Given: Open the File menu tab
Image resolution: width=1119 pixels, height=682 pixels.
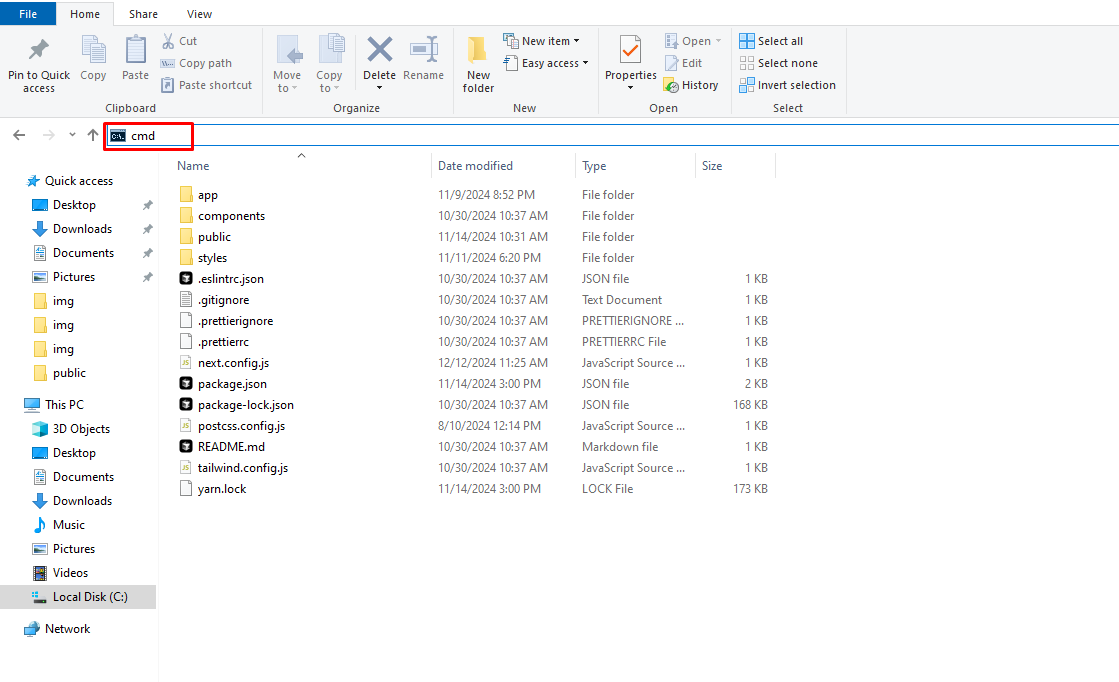Looking at the screenshot, I should point(28,14).
